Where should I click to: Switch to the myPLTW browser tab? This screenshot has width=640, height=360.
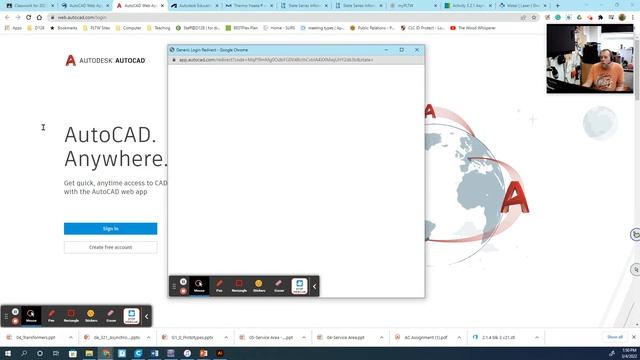(413, 6)
